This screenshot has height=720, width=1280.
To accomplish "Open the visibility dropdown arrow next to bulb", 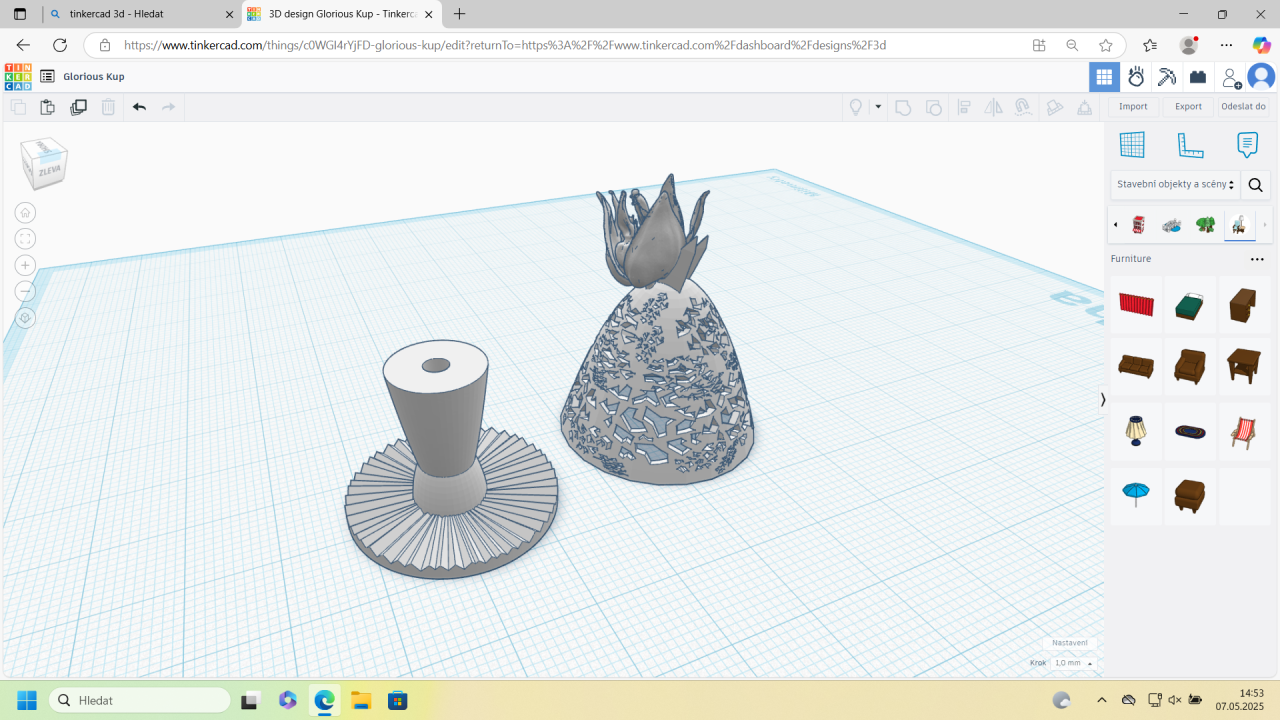I will click(878, 107).
